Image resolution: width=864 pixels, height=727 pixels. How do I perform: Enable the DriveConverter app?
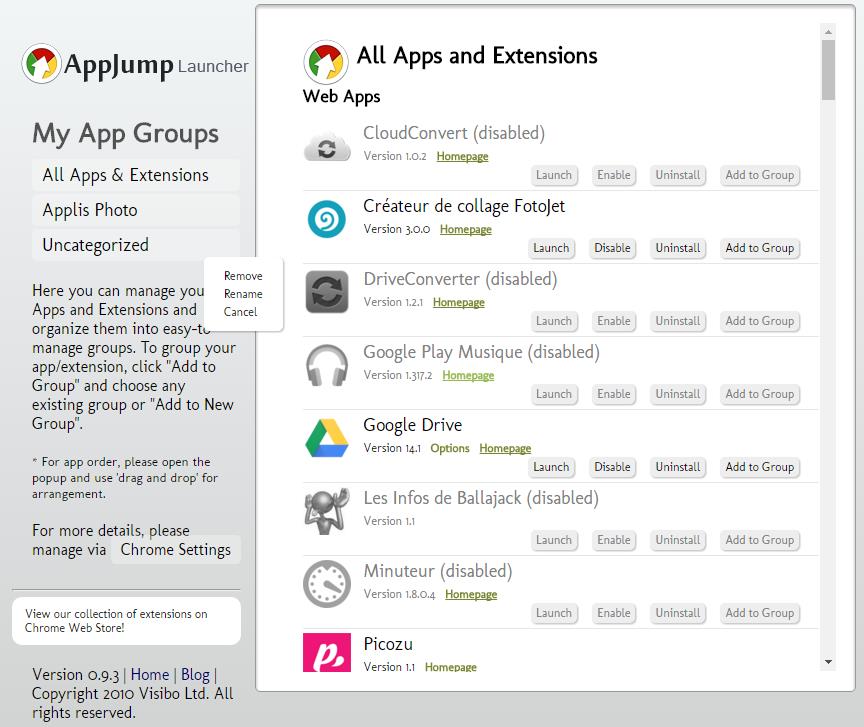[614, 321]
